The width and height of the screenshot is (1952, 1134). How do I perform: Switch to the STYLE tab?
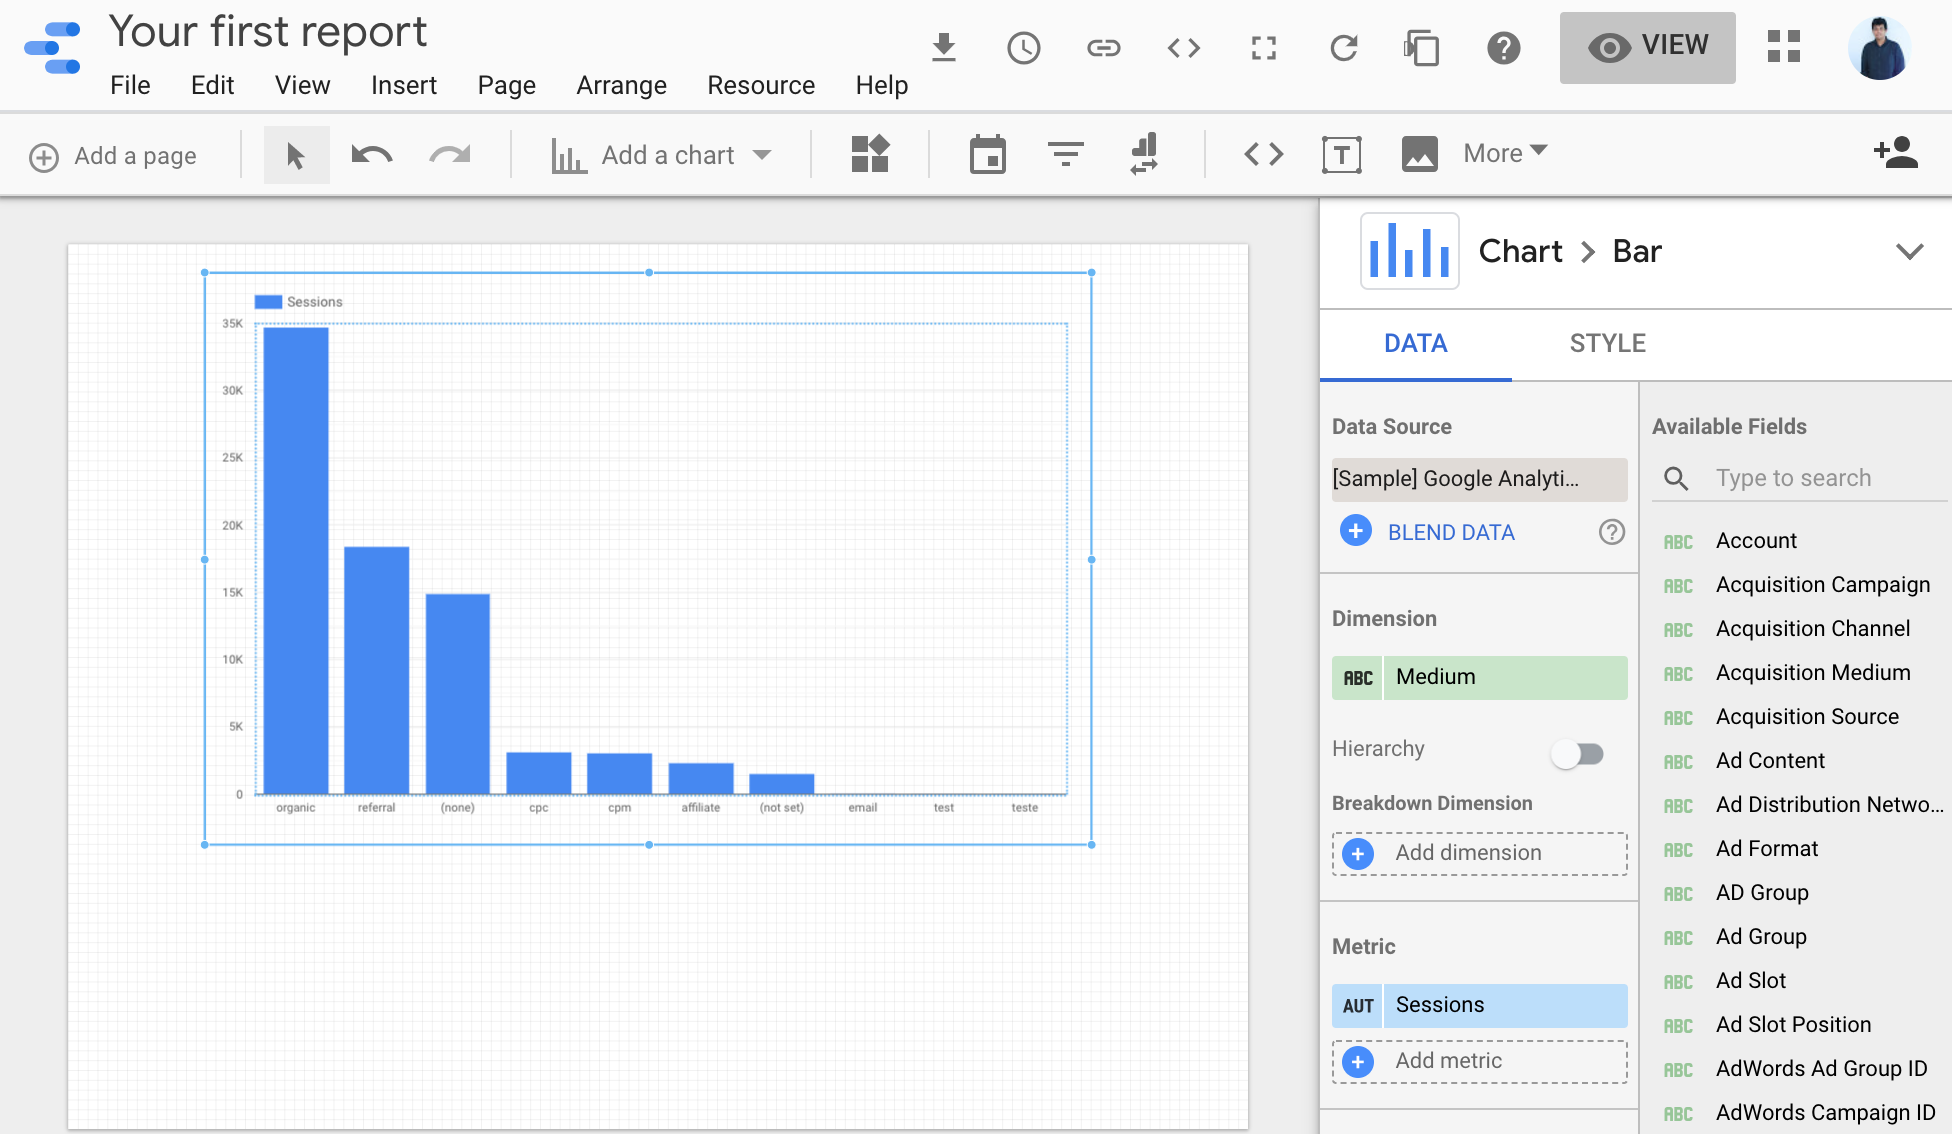pyautogui.click(x=1606, y=343)
